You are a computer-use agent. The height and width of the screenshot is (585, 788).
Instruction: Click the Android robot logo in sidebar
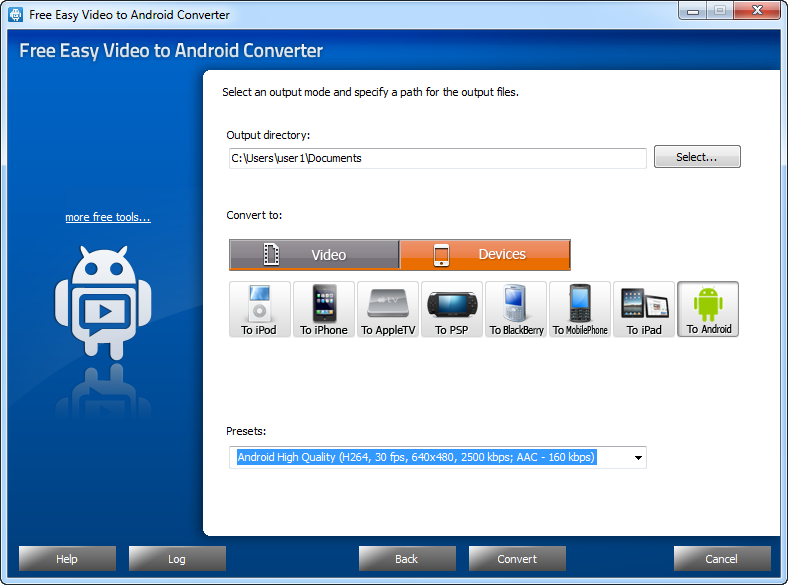click(103, 303)
